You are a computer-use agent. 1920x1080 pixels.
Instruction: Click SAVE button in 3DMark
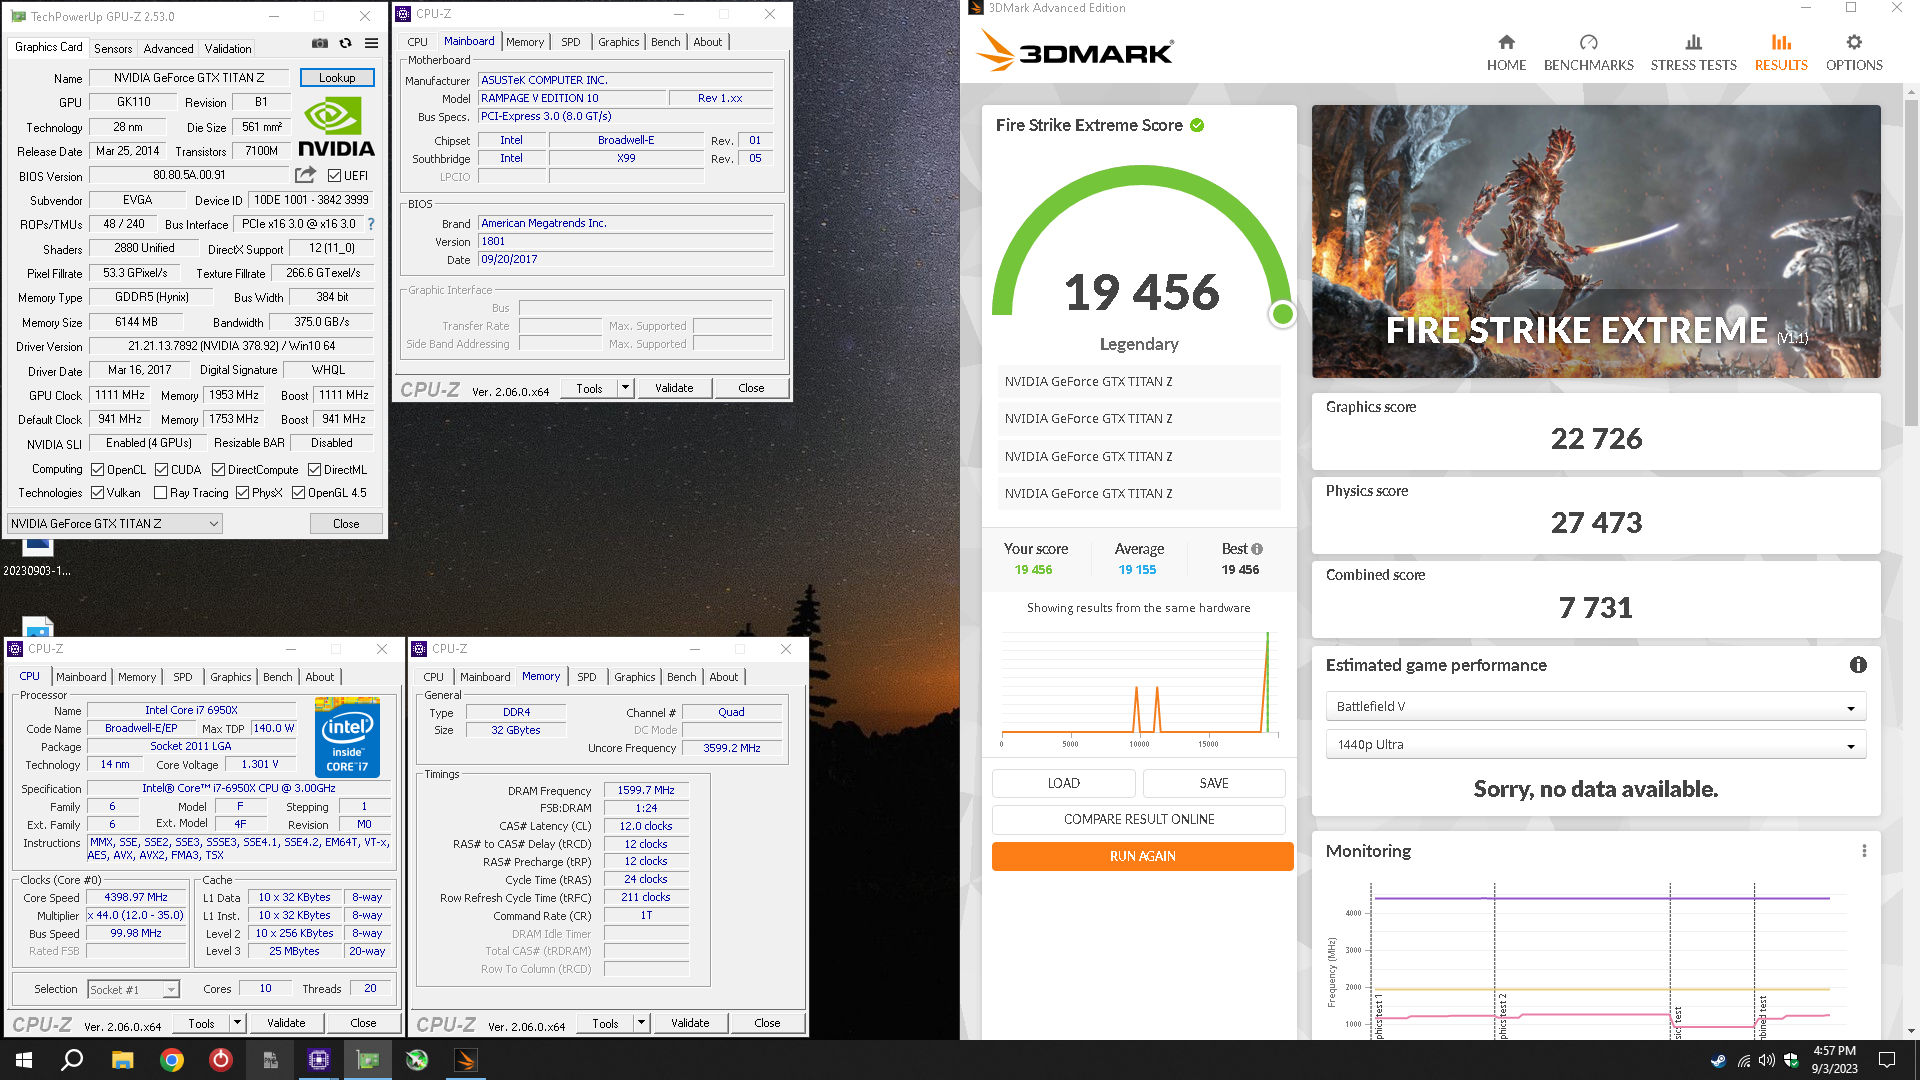tap(1214, 783)
